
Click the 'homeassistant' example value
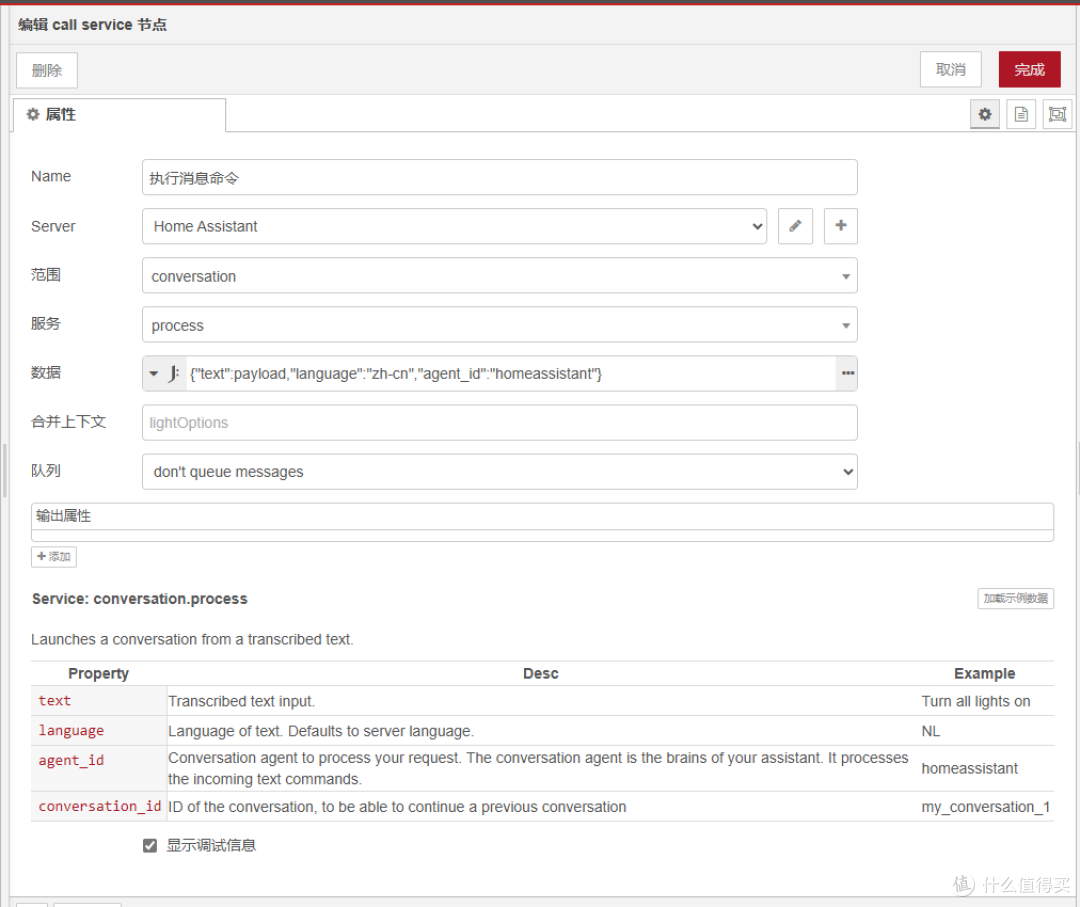tap(969, 768)
